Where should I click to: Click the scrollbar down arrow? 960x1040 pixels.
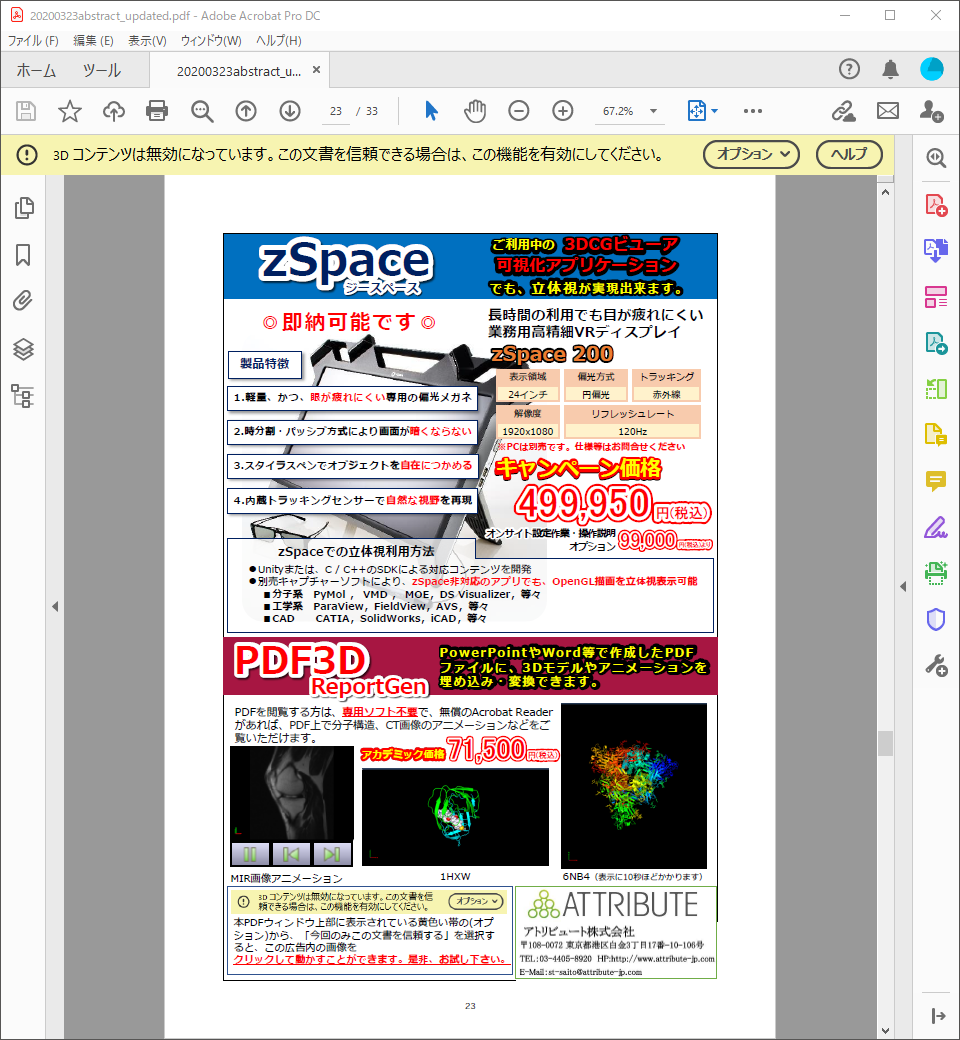click(x=885, y=1031)
